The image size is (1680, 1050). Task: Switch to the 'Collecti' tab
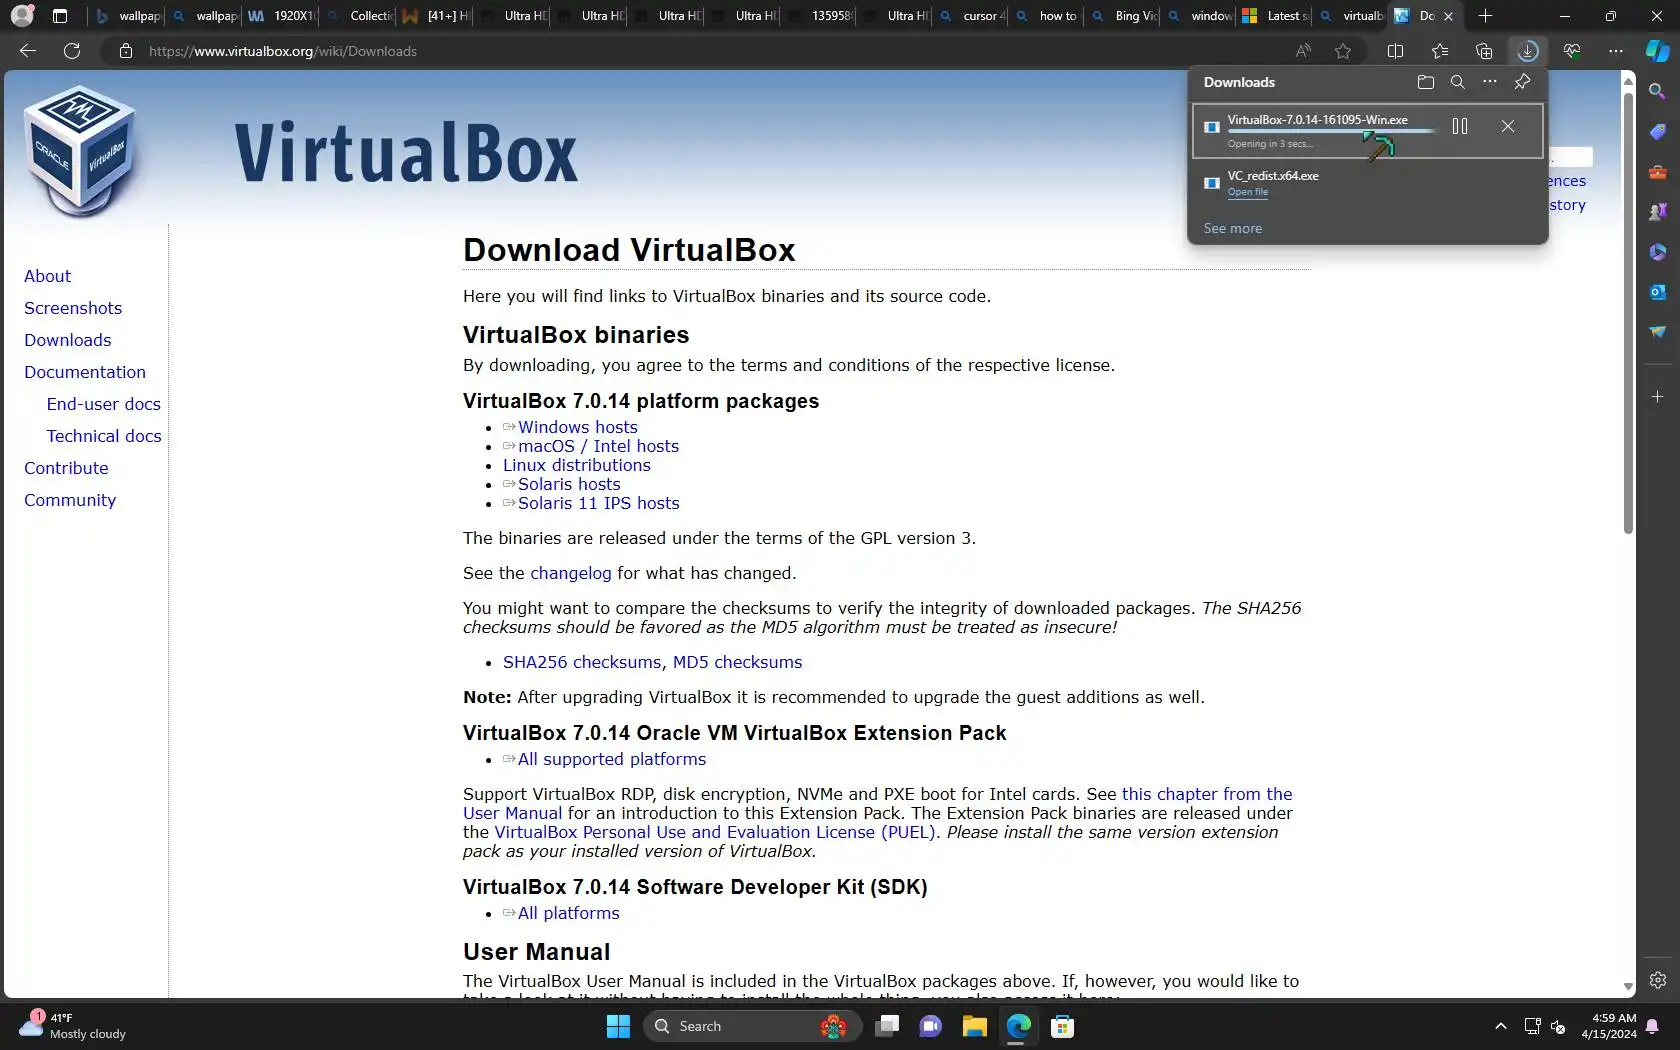pyautogui.click(x=358, y=16)
